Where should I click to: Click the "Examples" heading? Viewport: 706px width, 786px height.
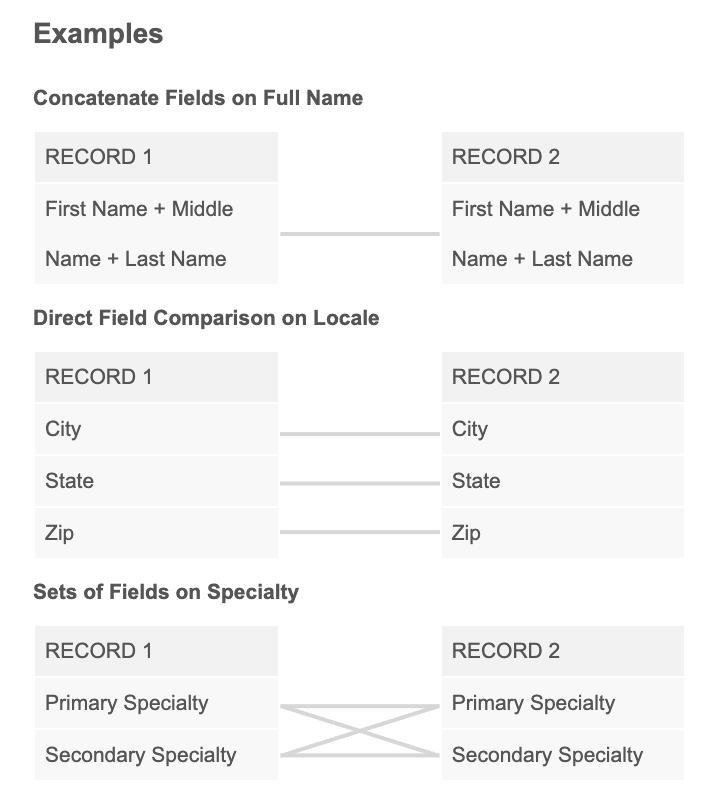click(x=98, y=34)
